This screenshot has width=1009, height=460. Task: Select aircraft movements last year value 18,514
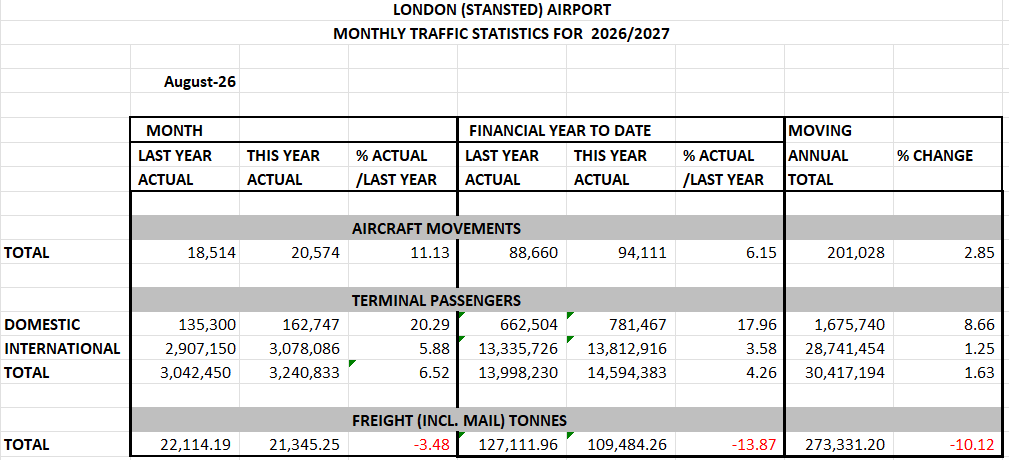pyautogui.click(x=185, y=252)
